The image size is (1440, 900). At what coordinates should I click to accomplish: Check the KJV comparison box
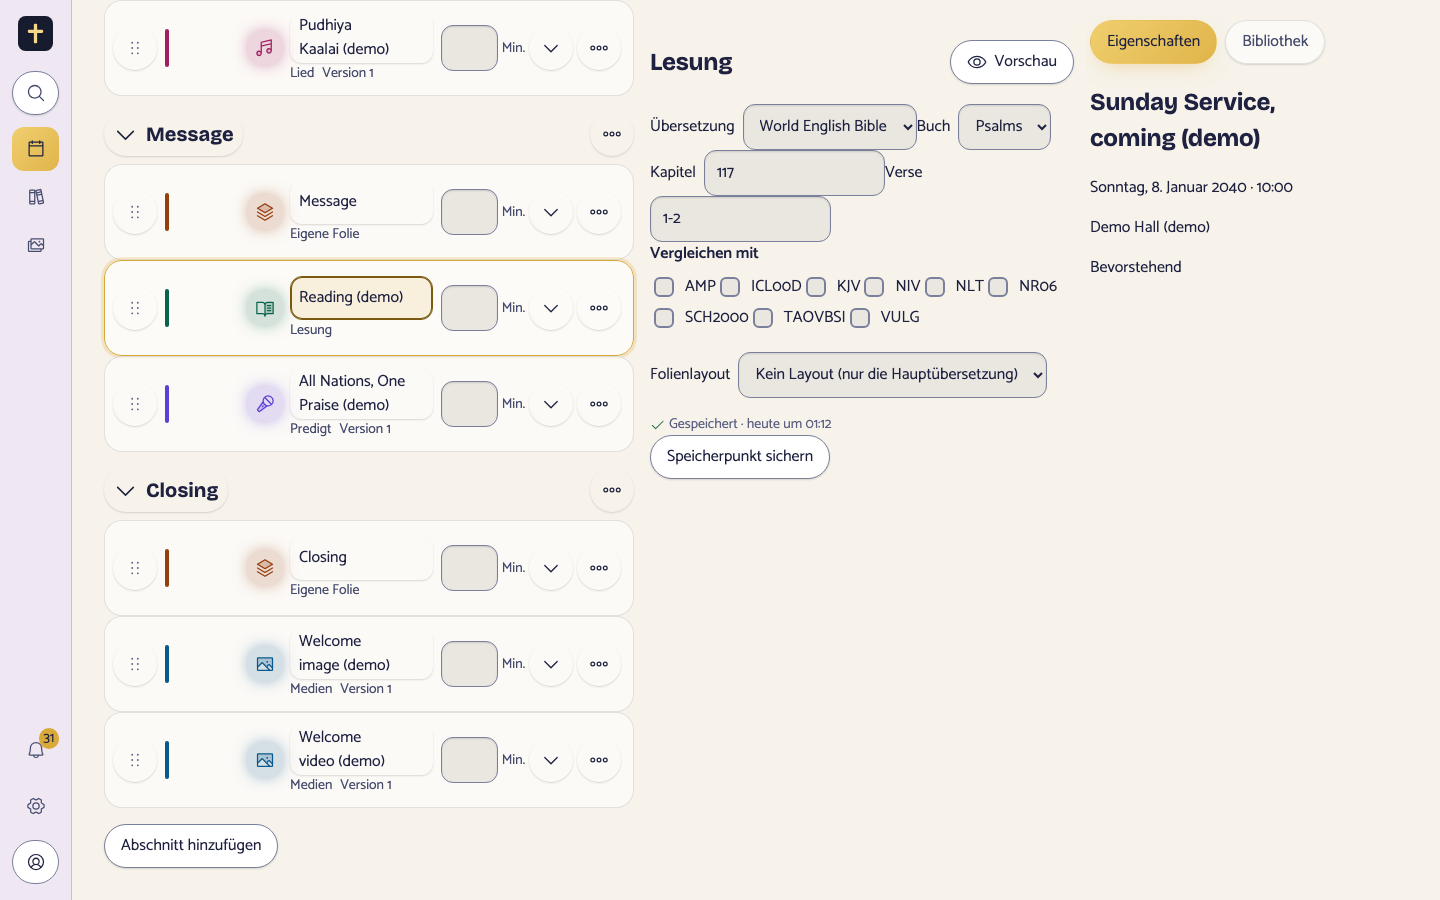(x=816, y=287)
